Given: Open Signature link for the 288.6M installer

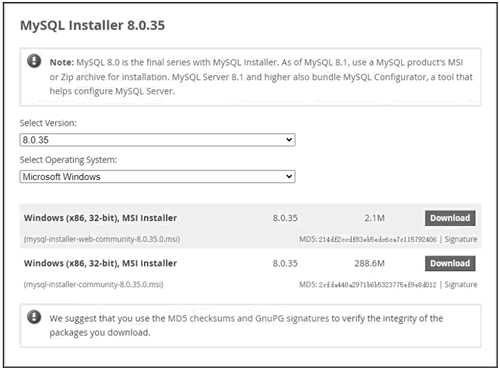Looking at the screenshot, I should click(461, 284).
